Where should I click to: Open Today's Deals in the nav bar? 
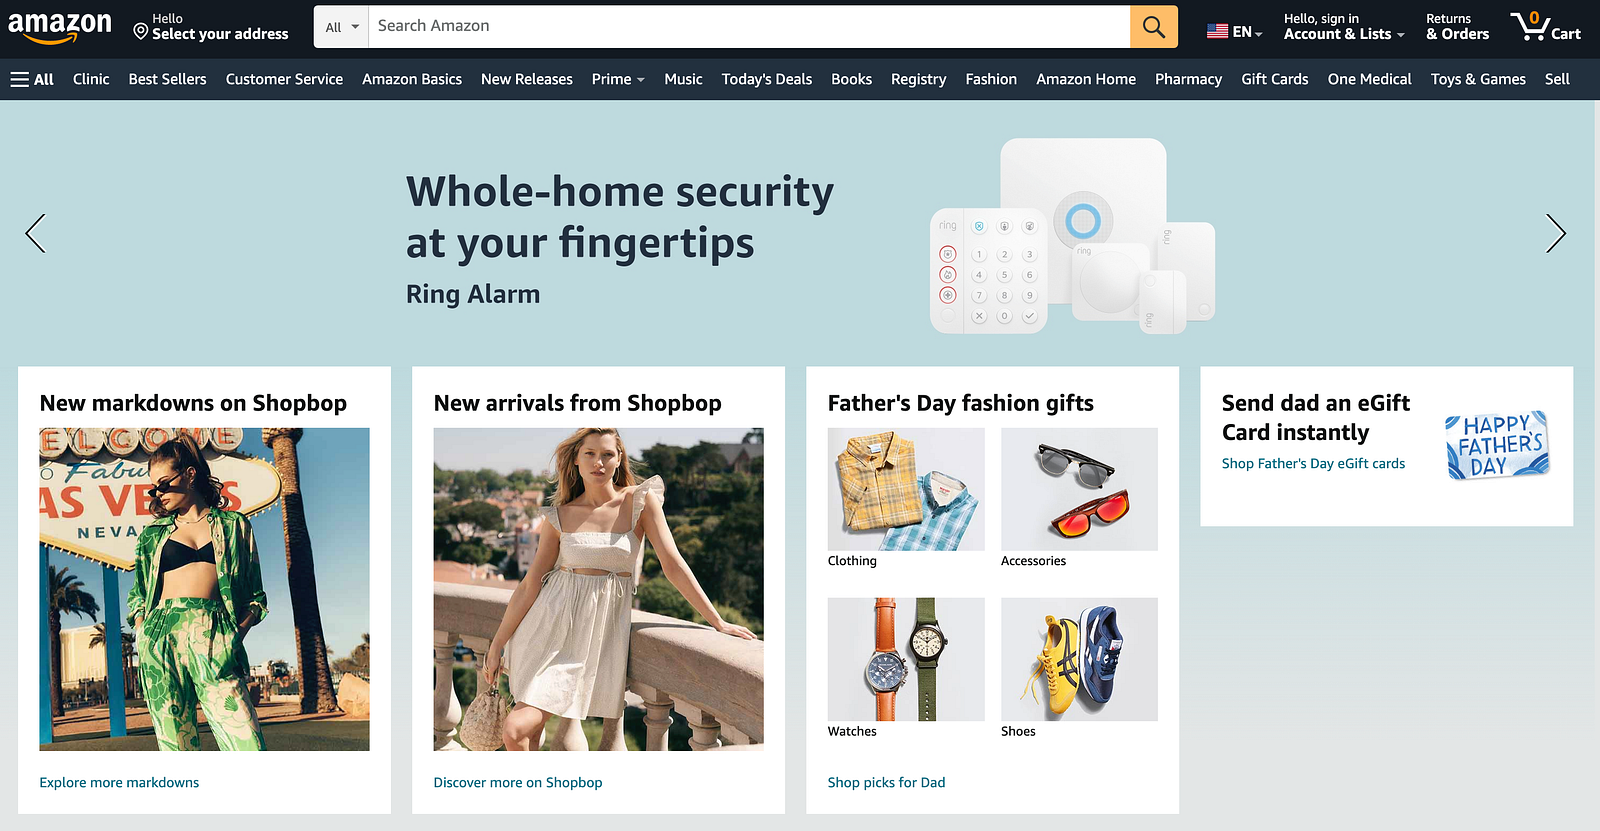pos(767,79)
